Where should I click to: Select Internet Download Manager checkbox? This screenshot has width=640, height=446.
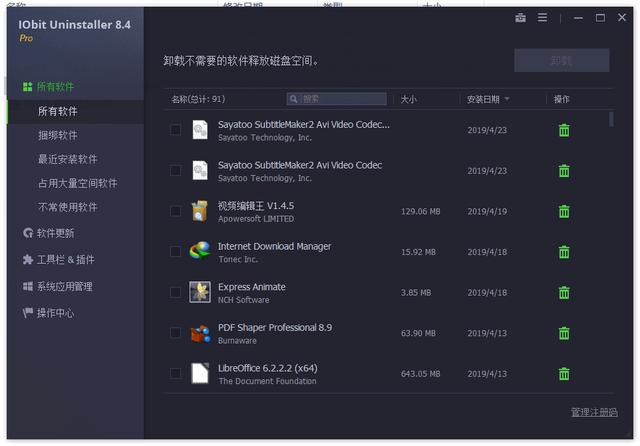[176, 251]
